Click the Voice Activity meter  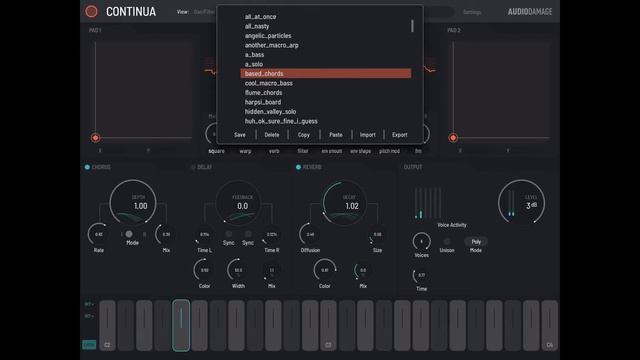428,203
